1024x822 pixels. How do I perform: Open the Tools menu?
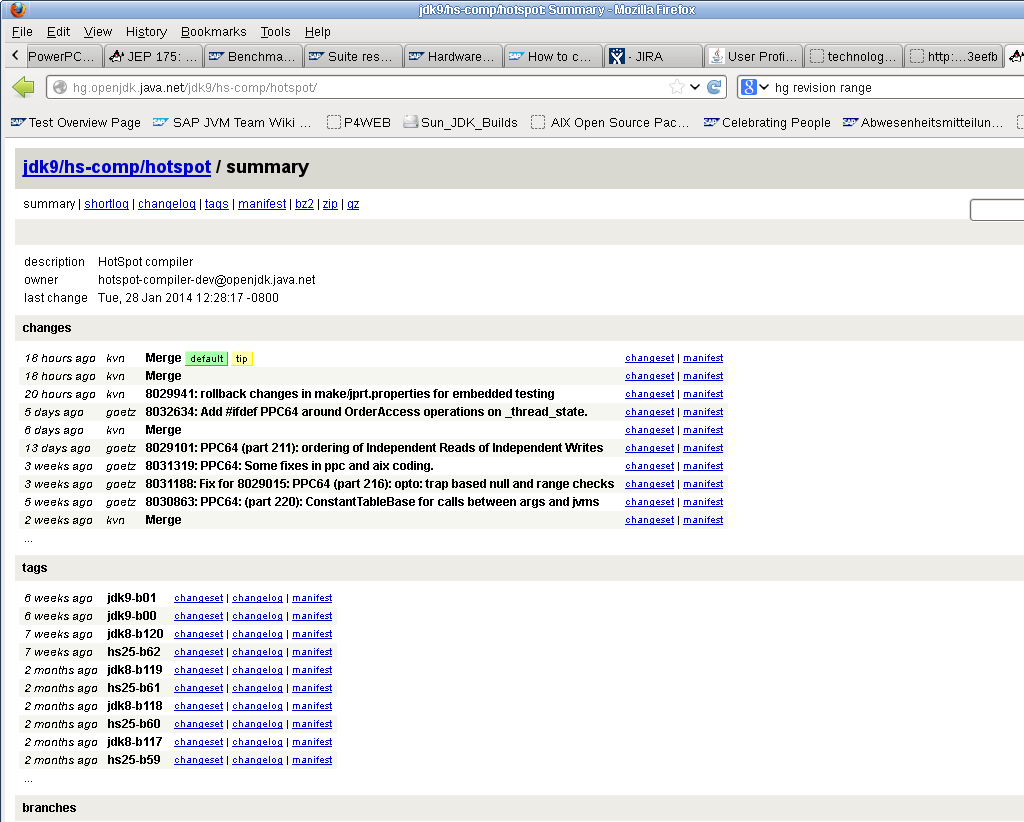coord(275,32)
